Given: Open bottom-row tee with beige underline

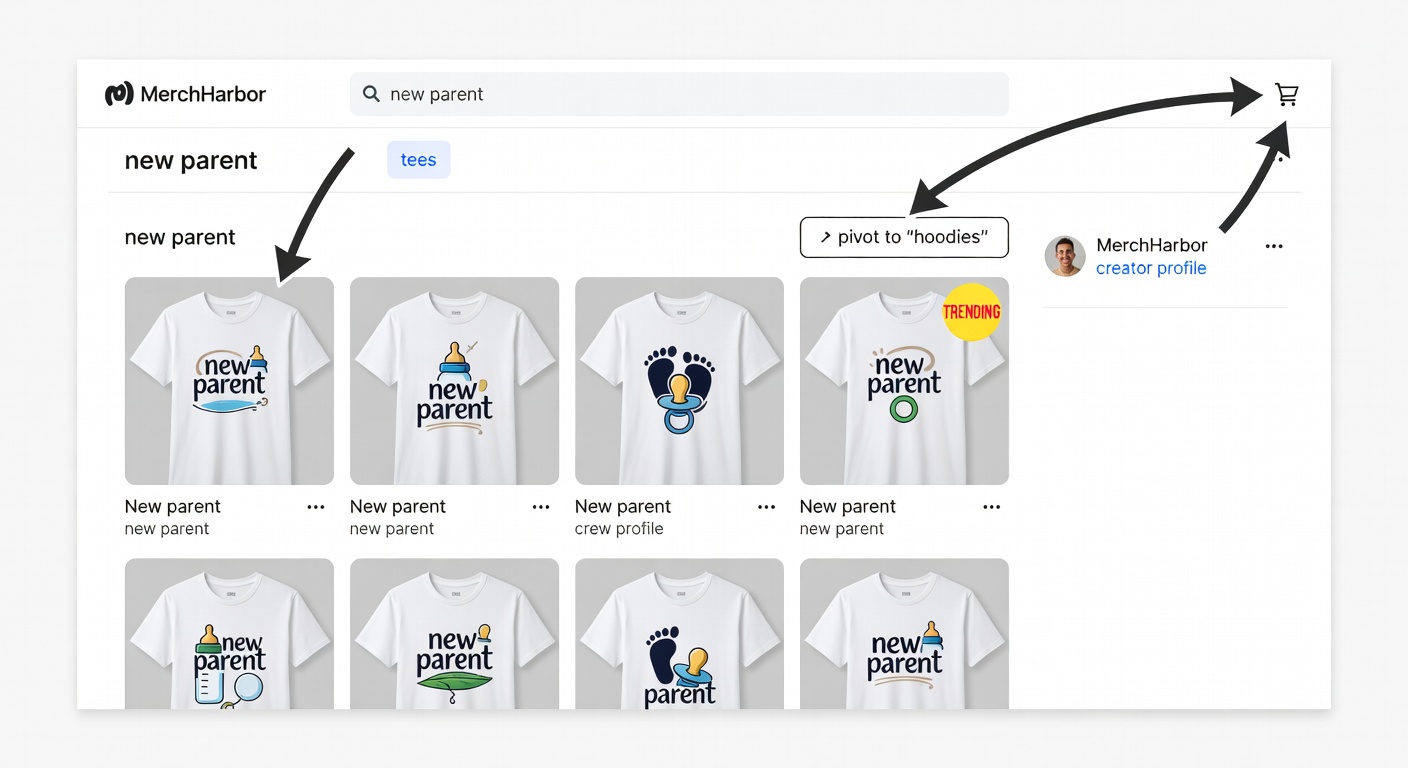Looking at the screenshot, I should [x=904, y=634].
